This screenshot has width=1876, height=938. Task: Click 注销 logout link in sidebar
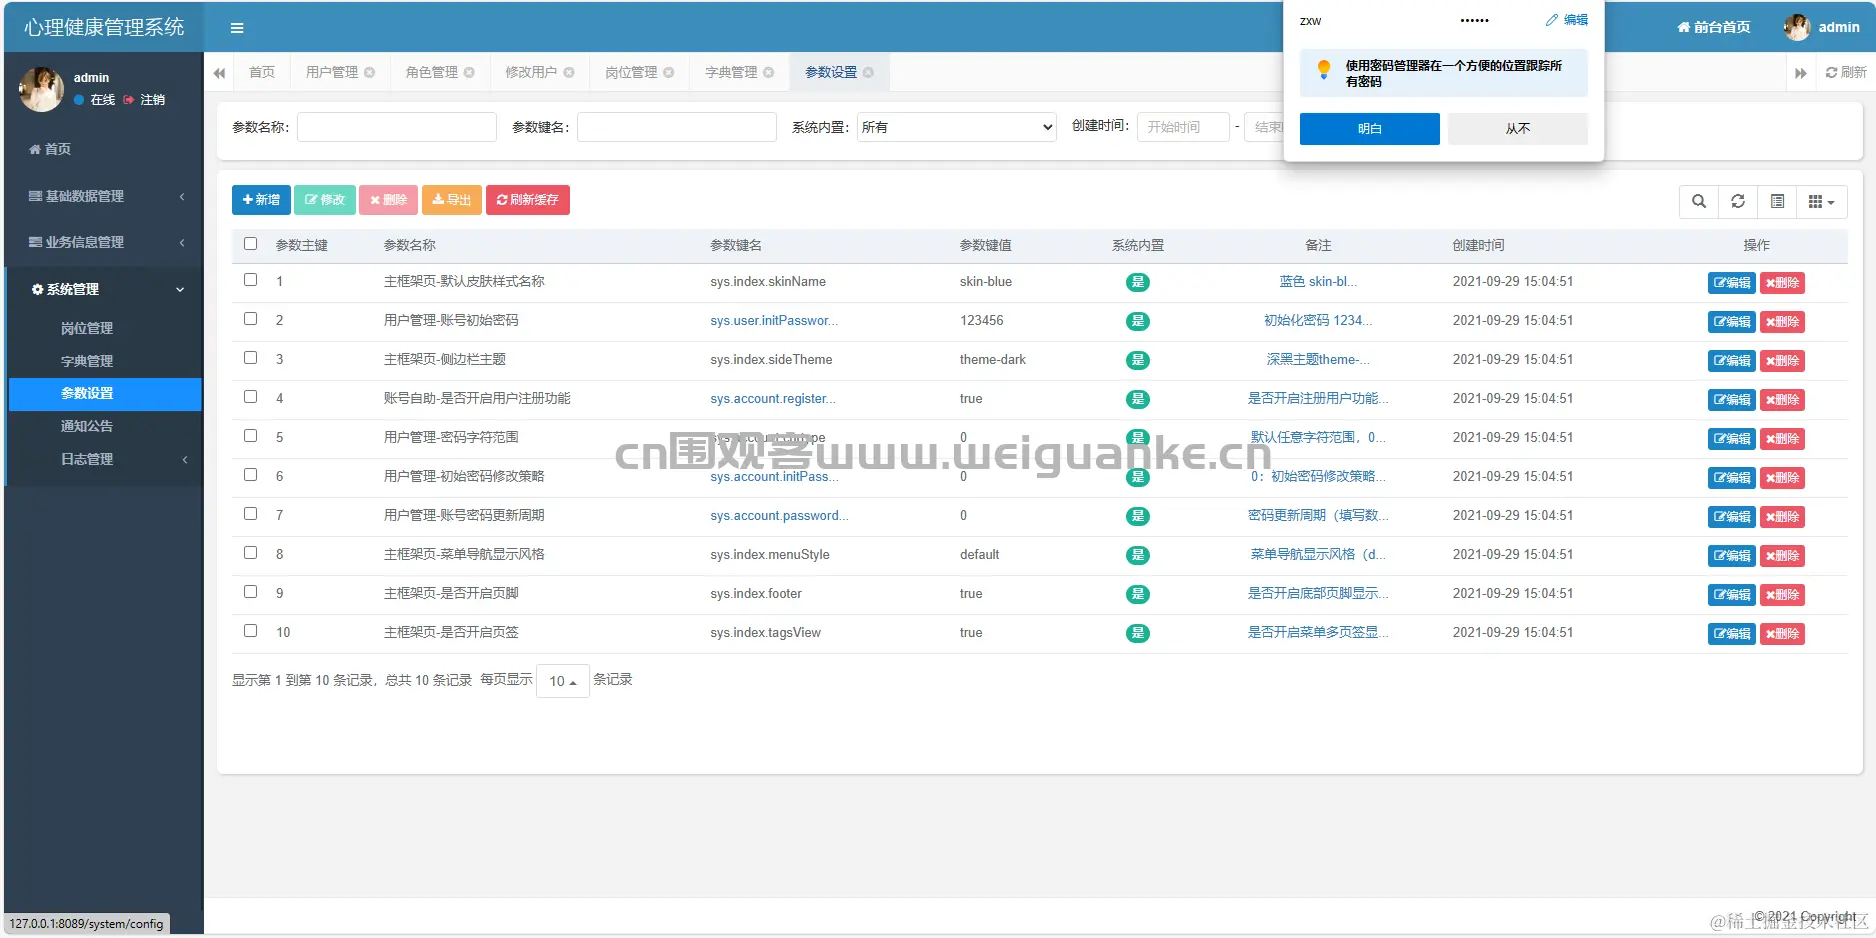tap(145, 100)
